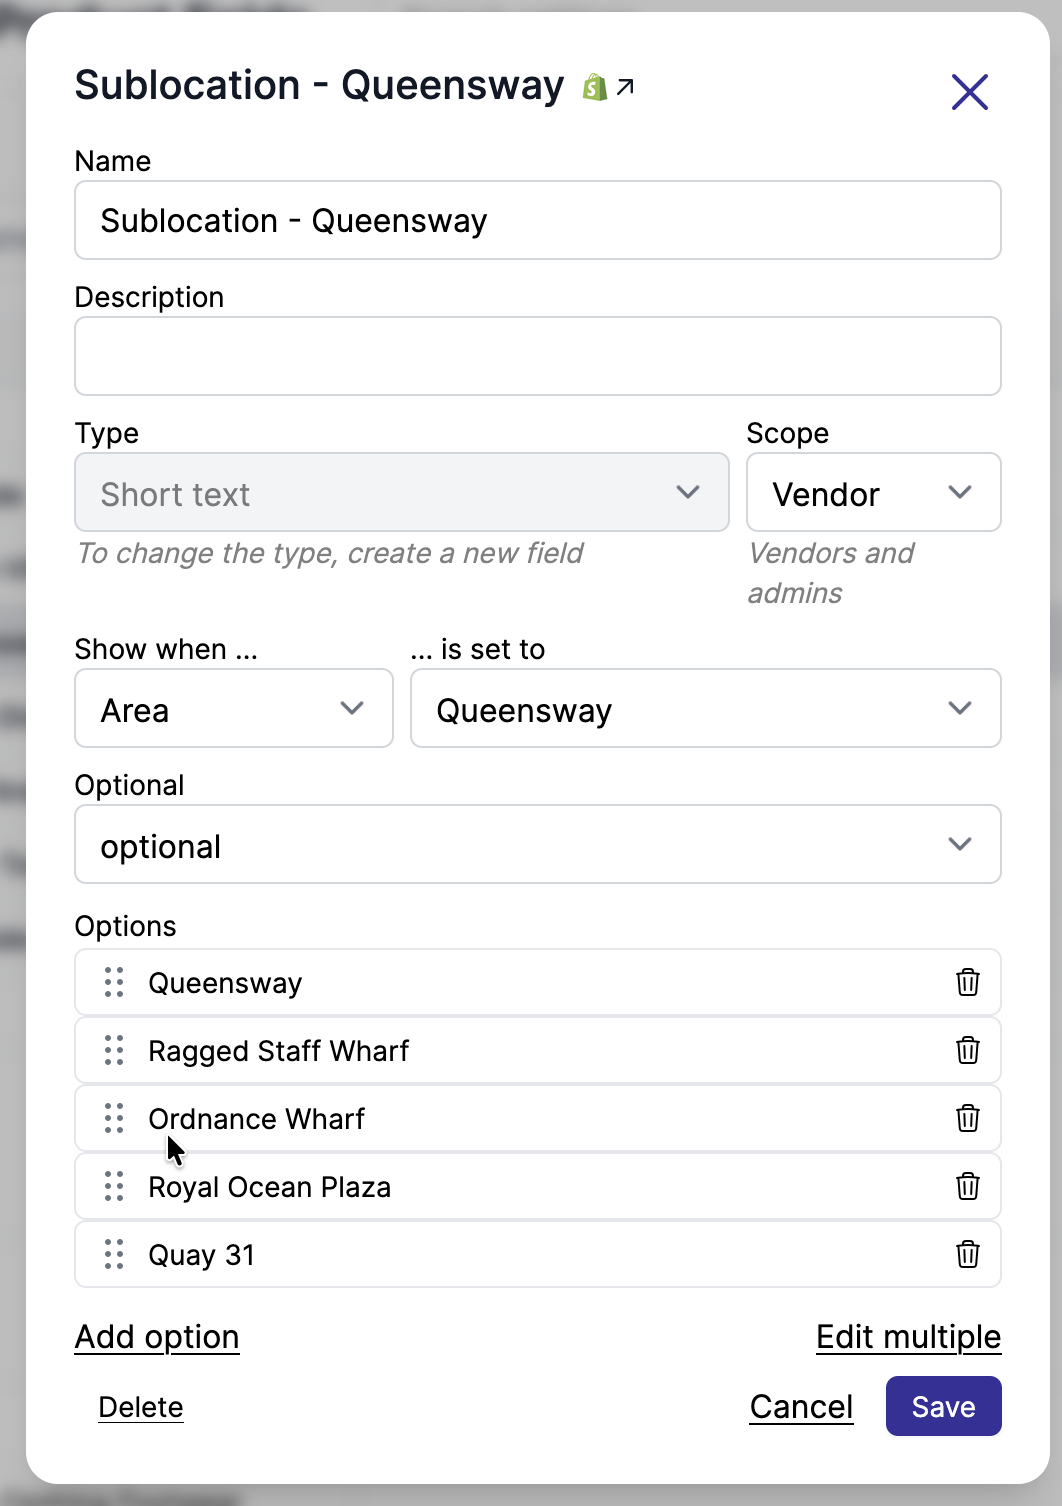Remove the Ragged Staff Wharf option
Image resolution: width=1062 pixels, height=1506 pixels.
[x=967, y=1051]
